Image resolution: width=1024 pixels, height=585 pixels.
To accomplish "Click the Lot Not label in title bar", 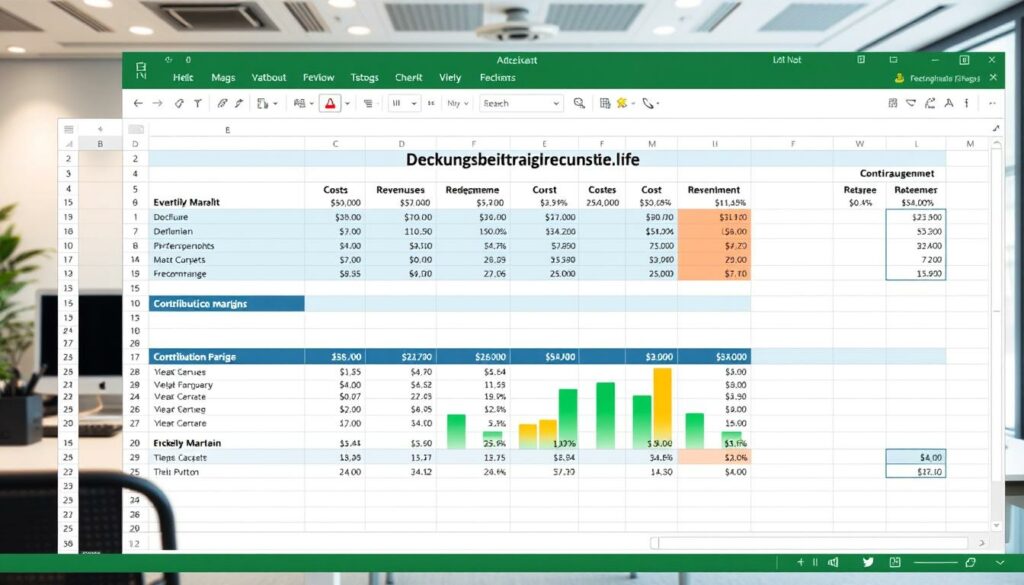I will pos(787,59).
